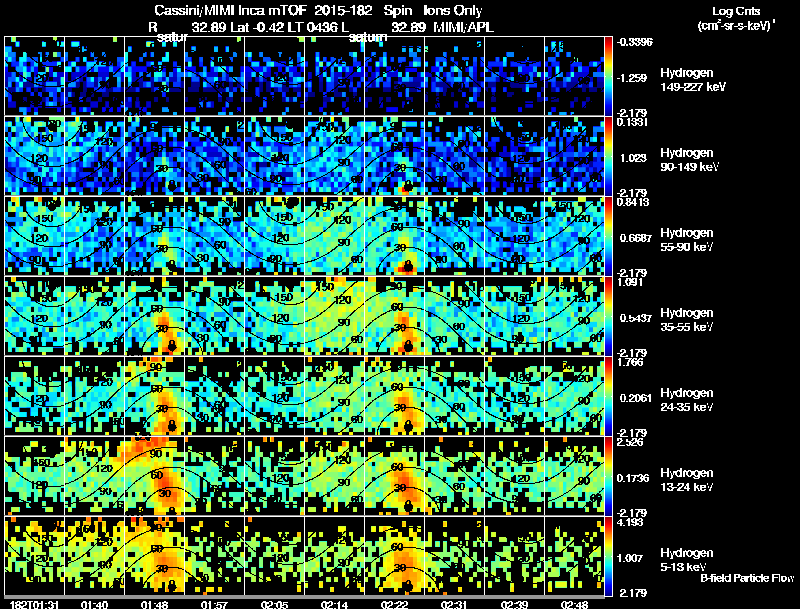800x609 pixels.
Task: Select the color bar beside Hydrogen 5-13 keV
Action: pos(608,556)
